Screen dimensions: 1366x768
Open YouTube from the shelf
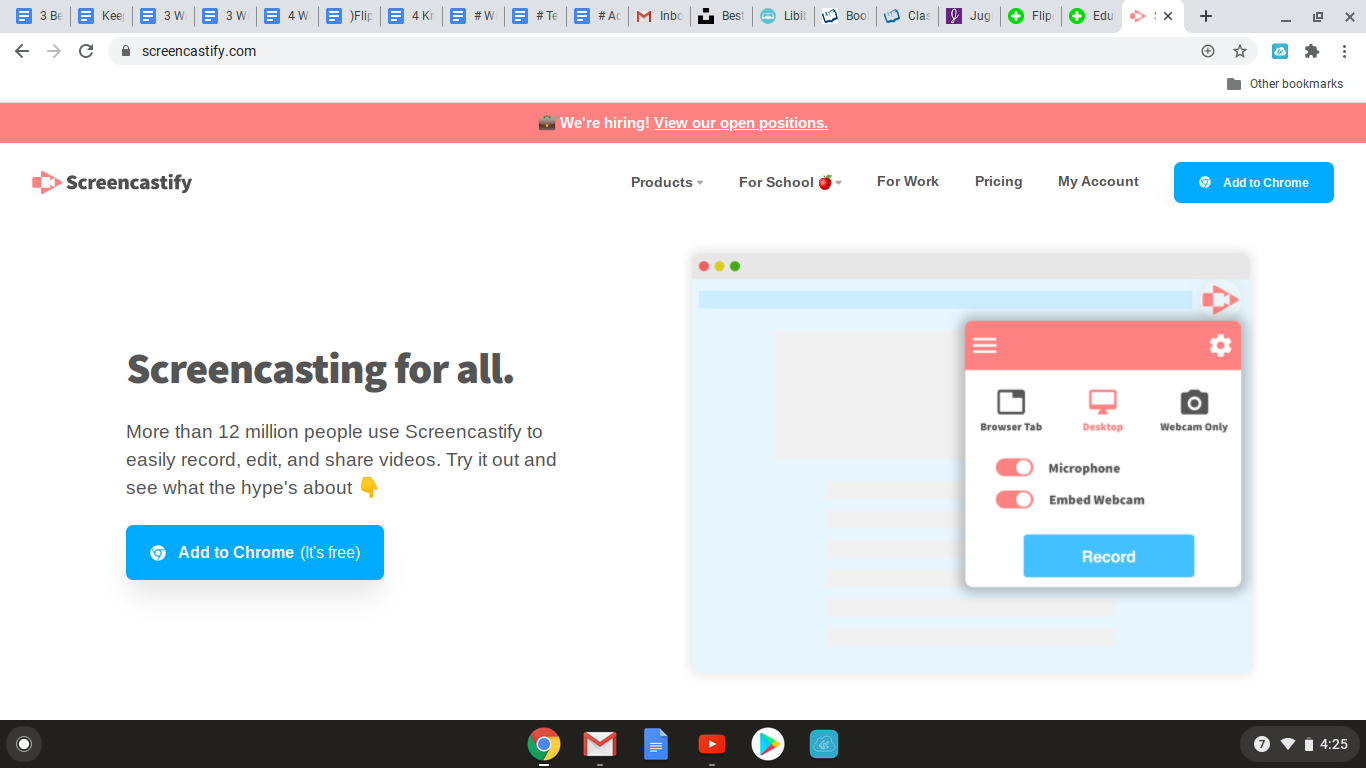(712, 744)
